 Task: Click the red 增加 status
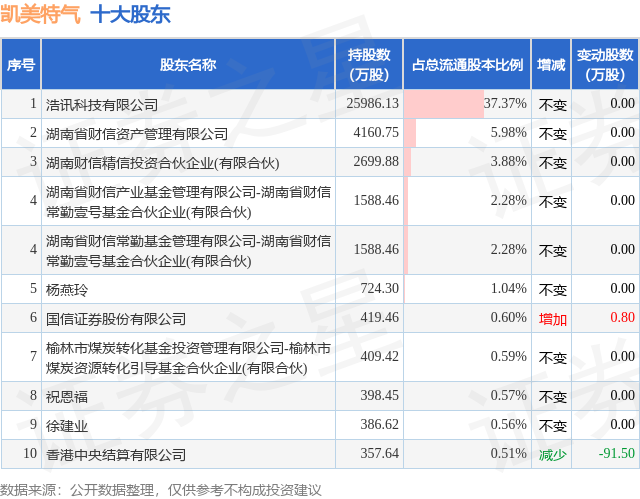pos(553,319)
